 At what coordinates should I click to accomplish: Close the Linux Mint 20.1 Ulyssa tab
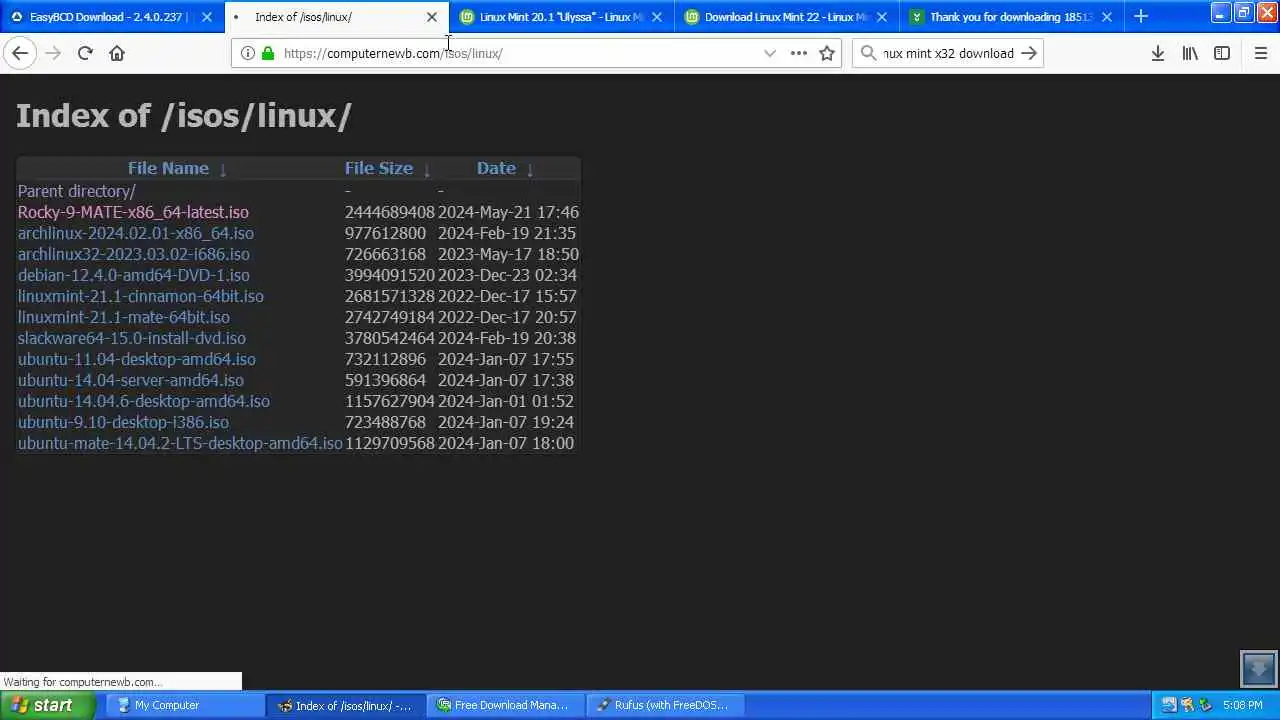click(x=657, y=17)
